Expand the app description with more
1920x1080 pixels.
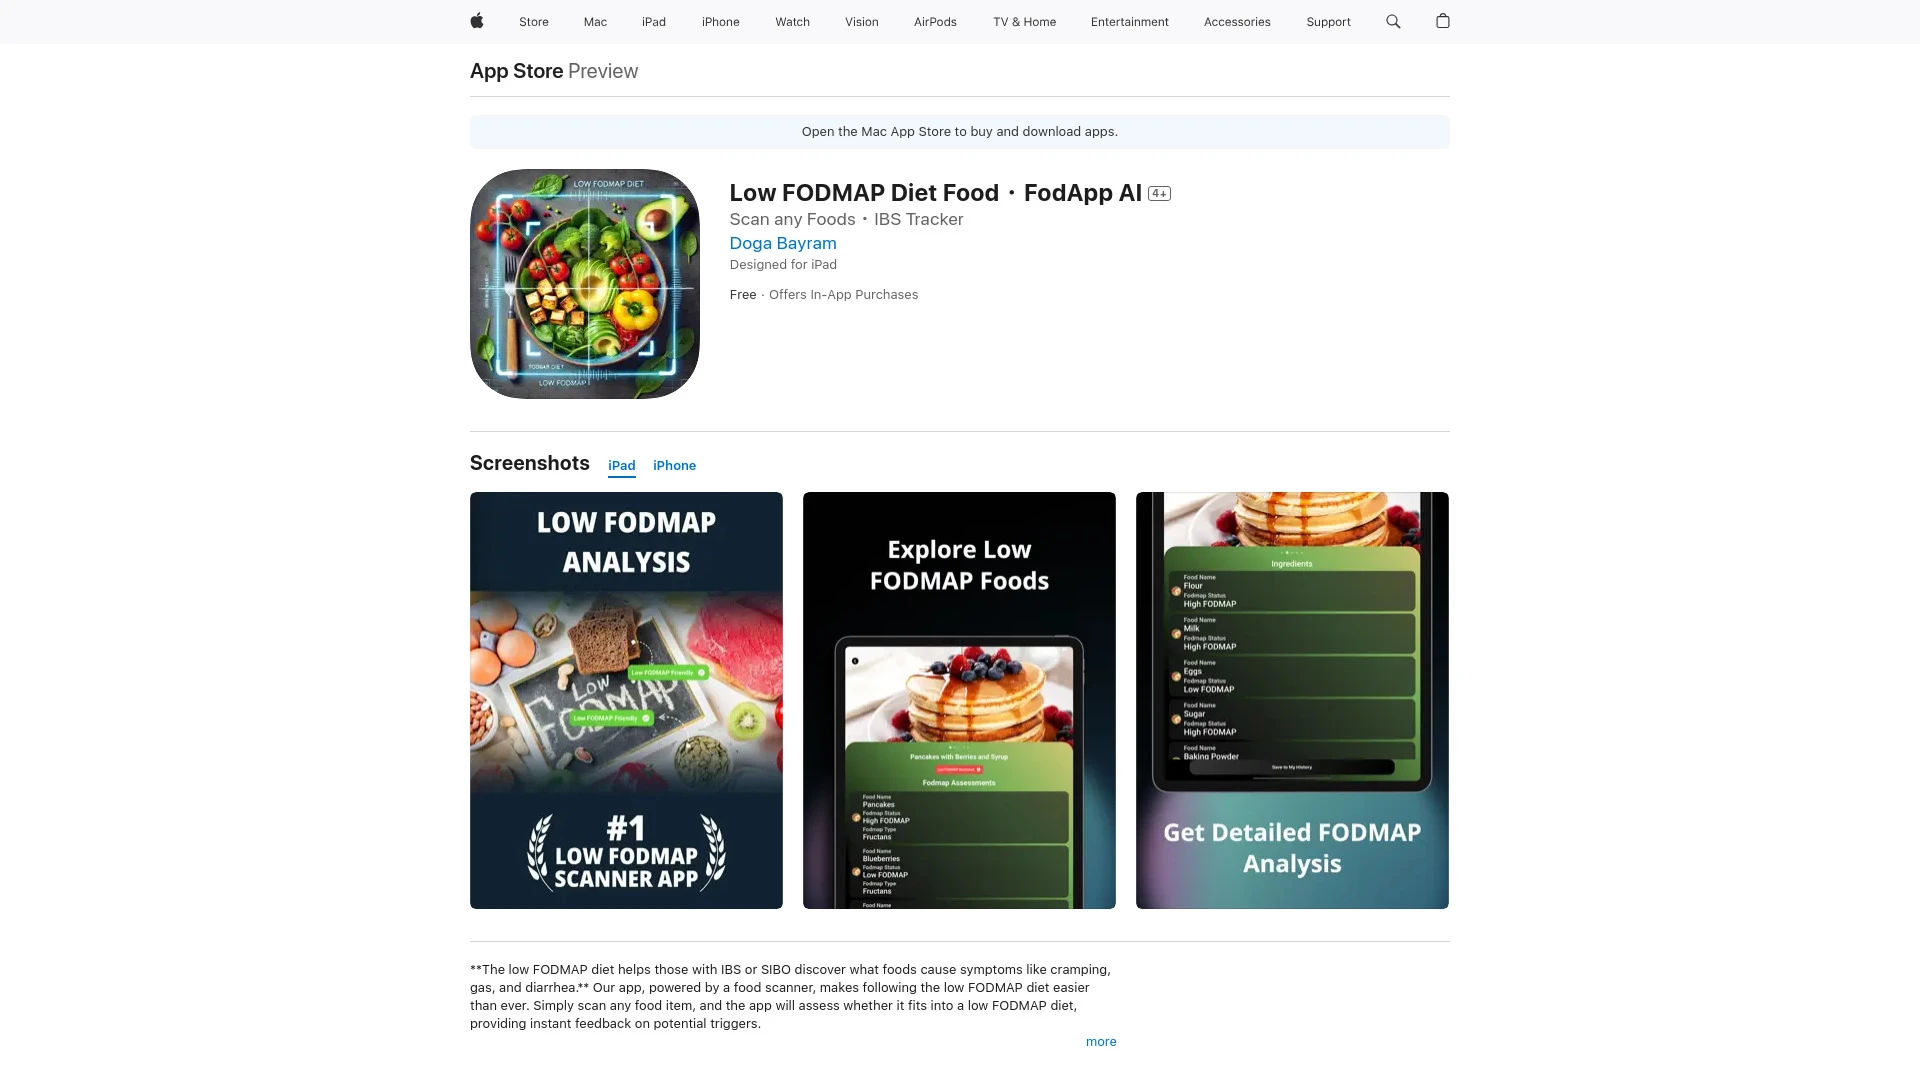click(1100, 1040)
